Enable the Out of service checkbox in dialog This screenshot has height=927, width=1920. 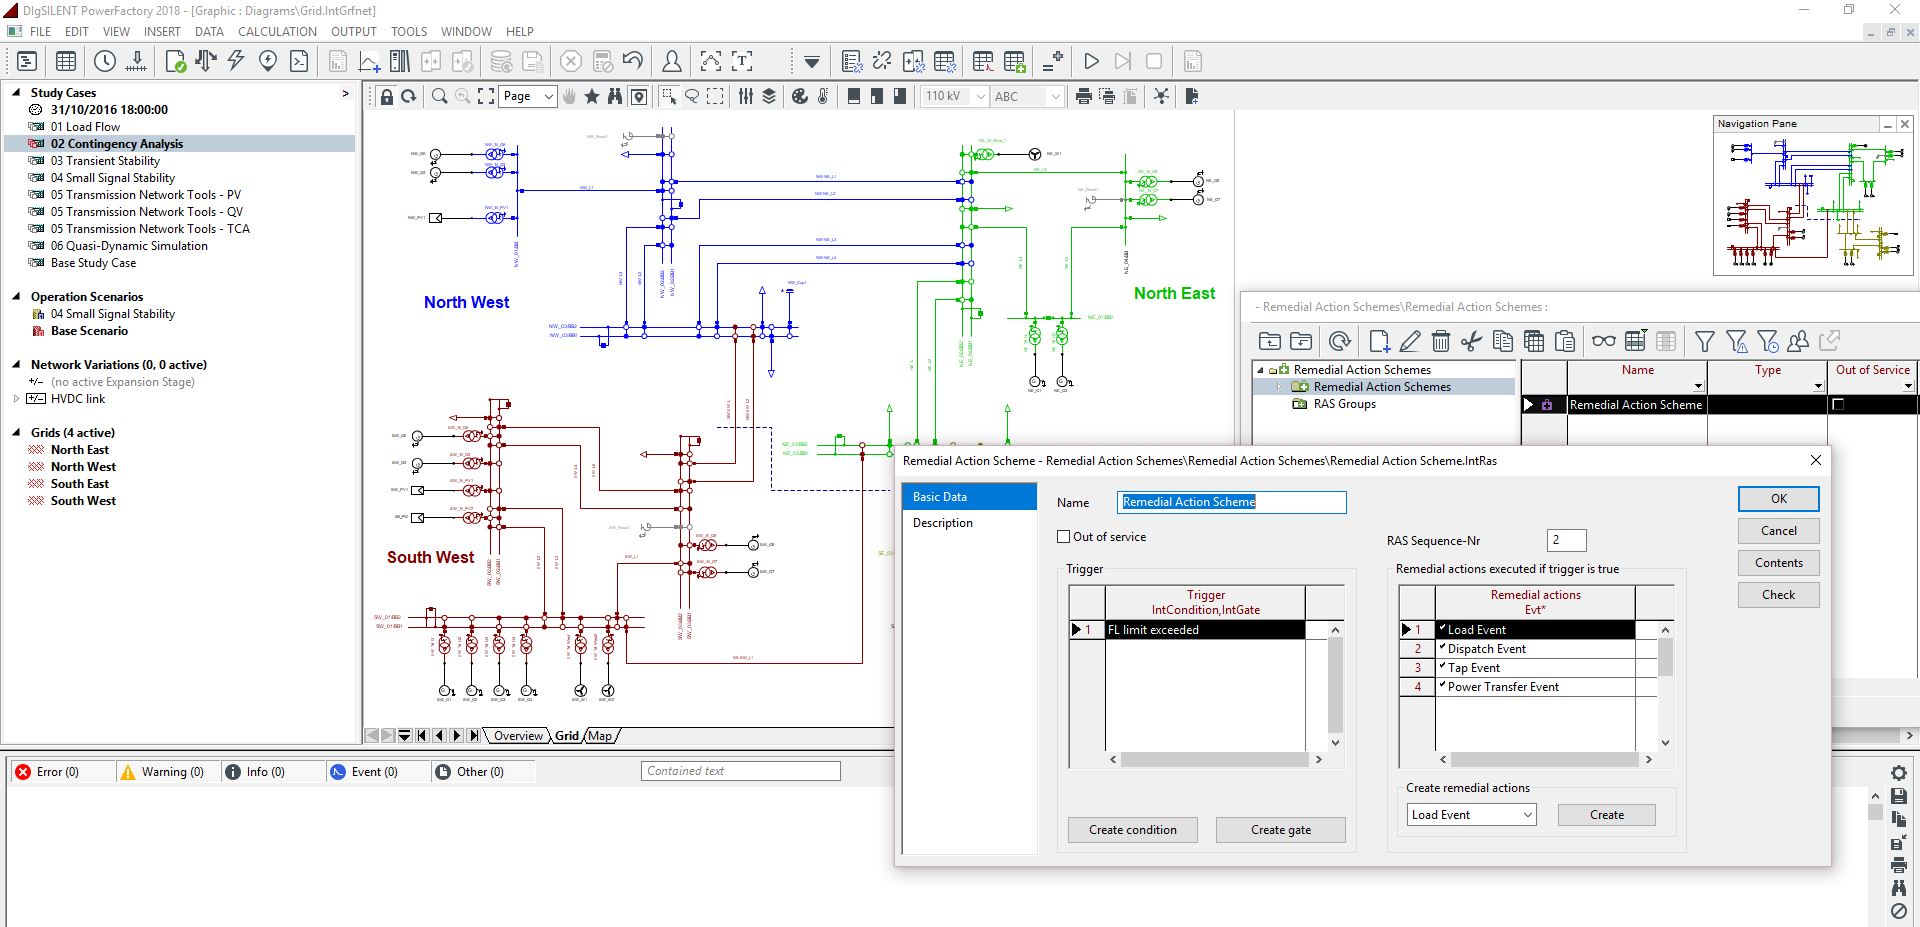(1064, 537)
